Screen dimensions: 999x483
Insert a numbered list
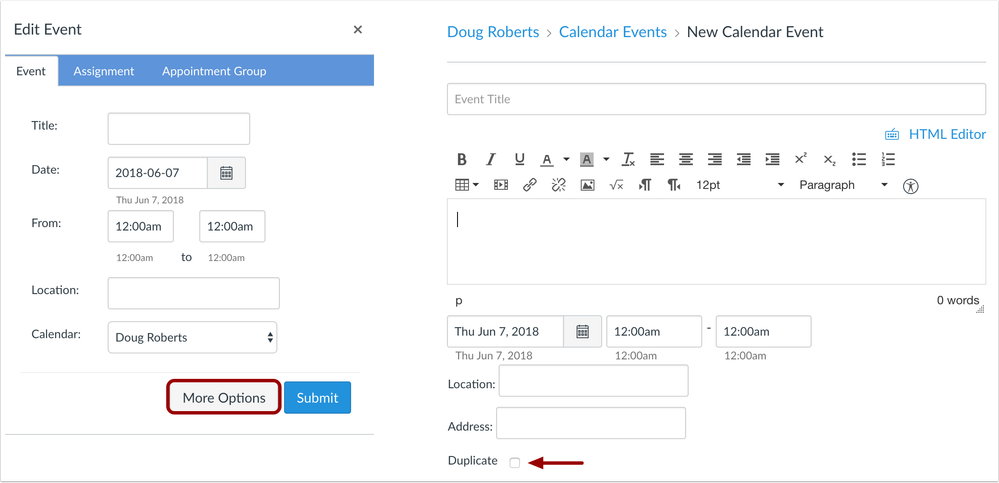888,159
